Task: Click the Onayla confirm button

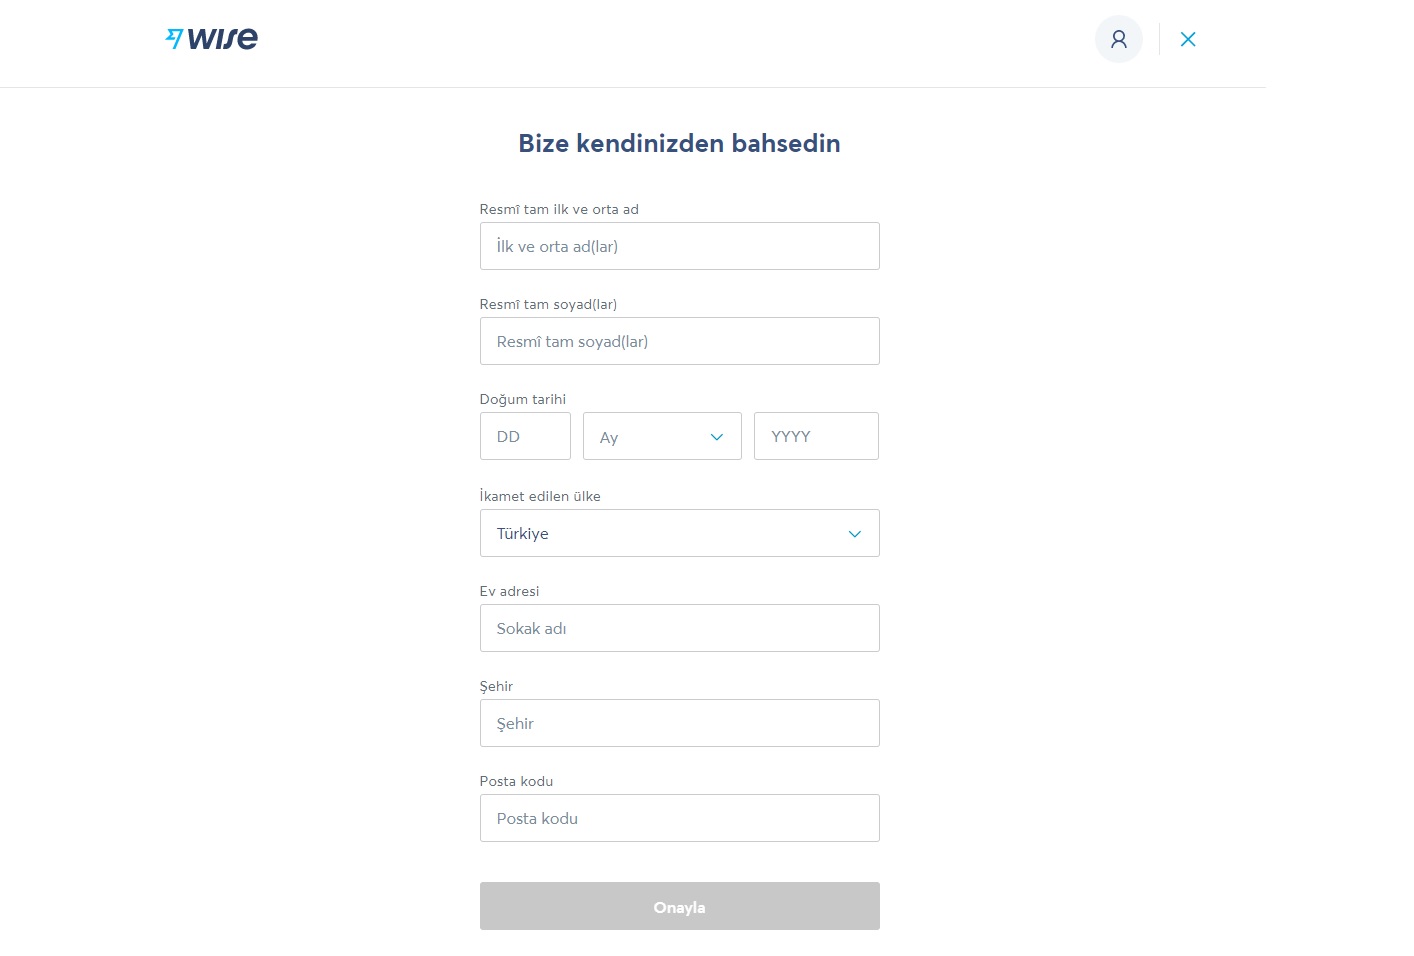Action: (679, 906)
